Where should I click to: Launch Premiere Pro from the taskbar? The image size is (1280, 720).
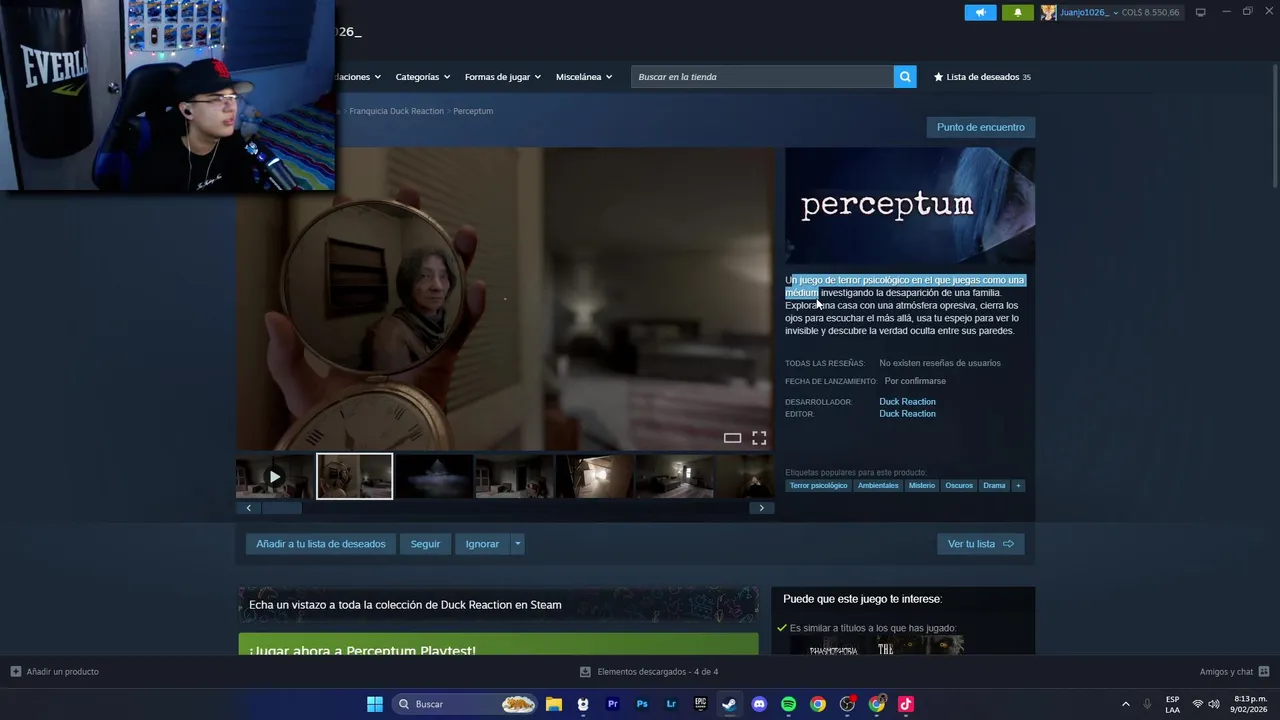click(613, 704)
